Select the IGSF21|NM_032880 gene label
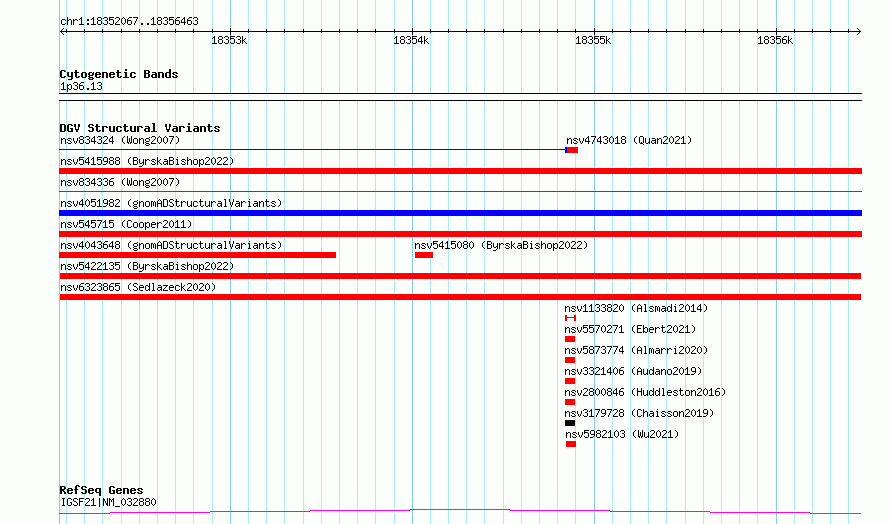The width and height of the screenshot is (890, 524). point(108,502)
